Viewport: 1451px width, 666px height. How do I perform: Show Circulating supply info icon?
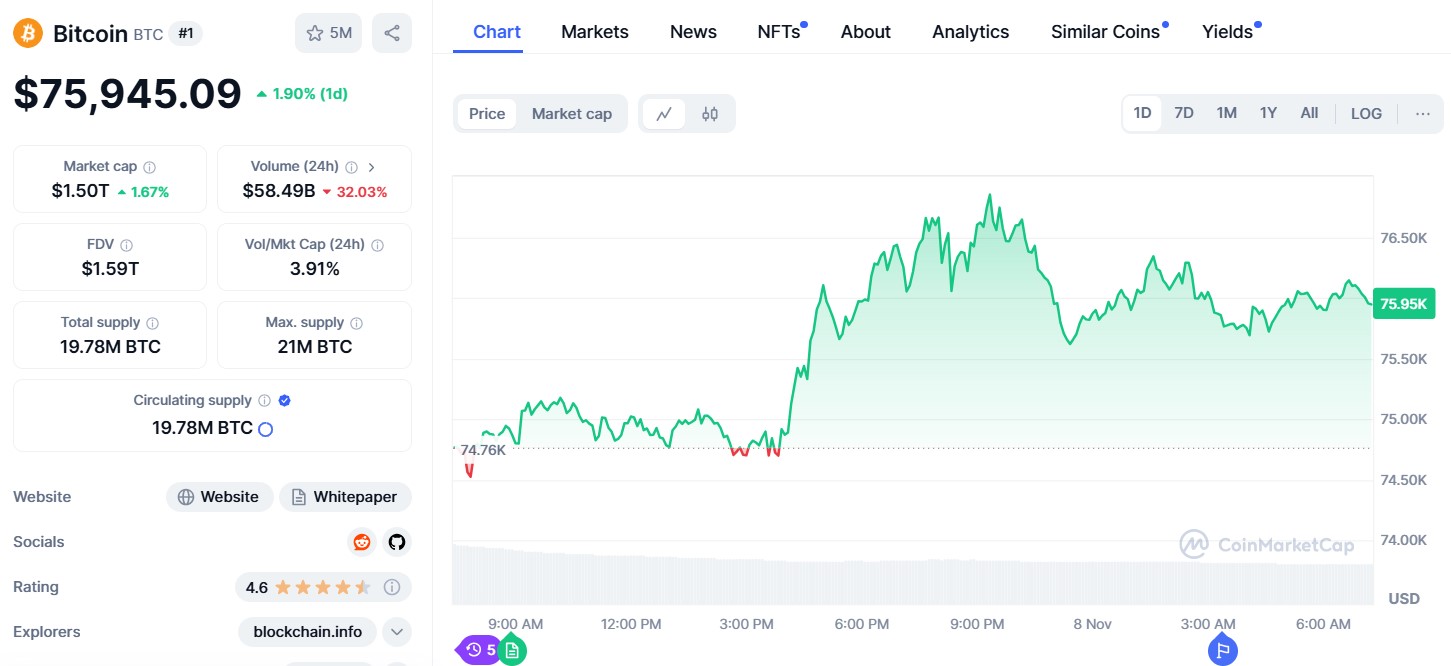click(x=264, y=401)
